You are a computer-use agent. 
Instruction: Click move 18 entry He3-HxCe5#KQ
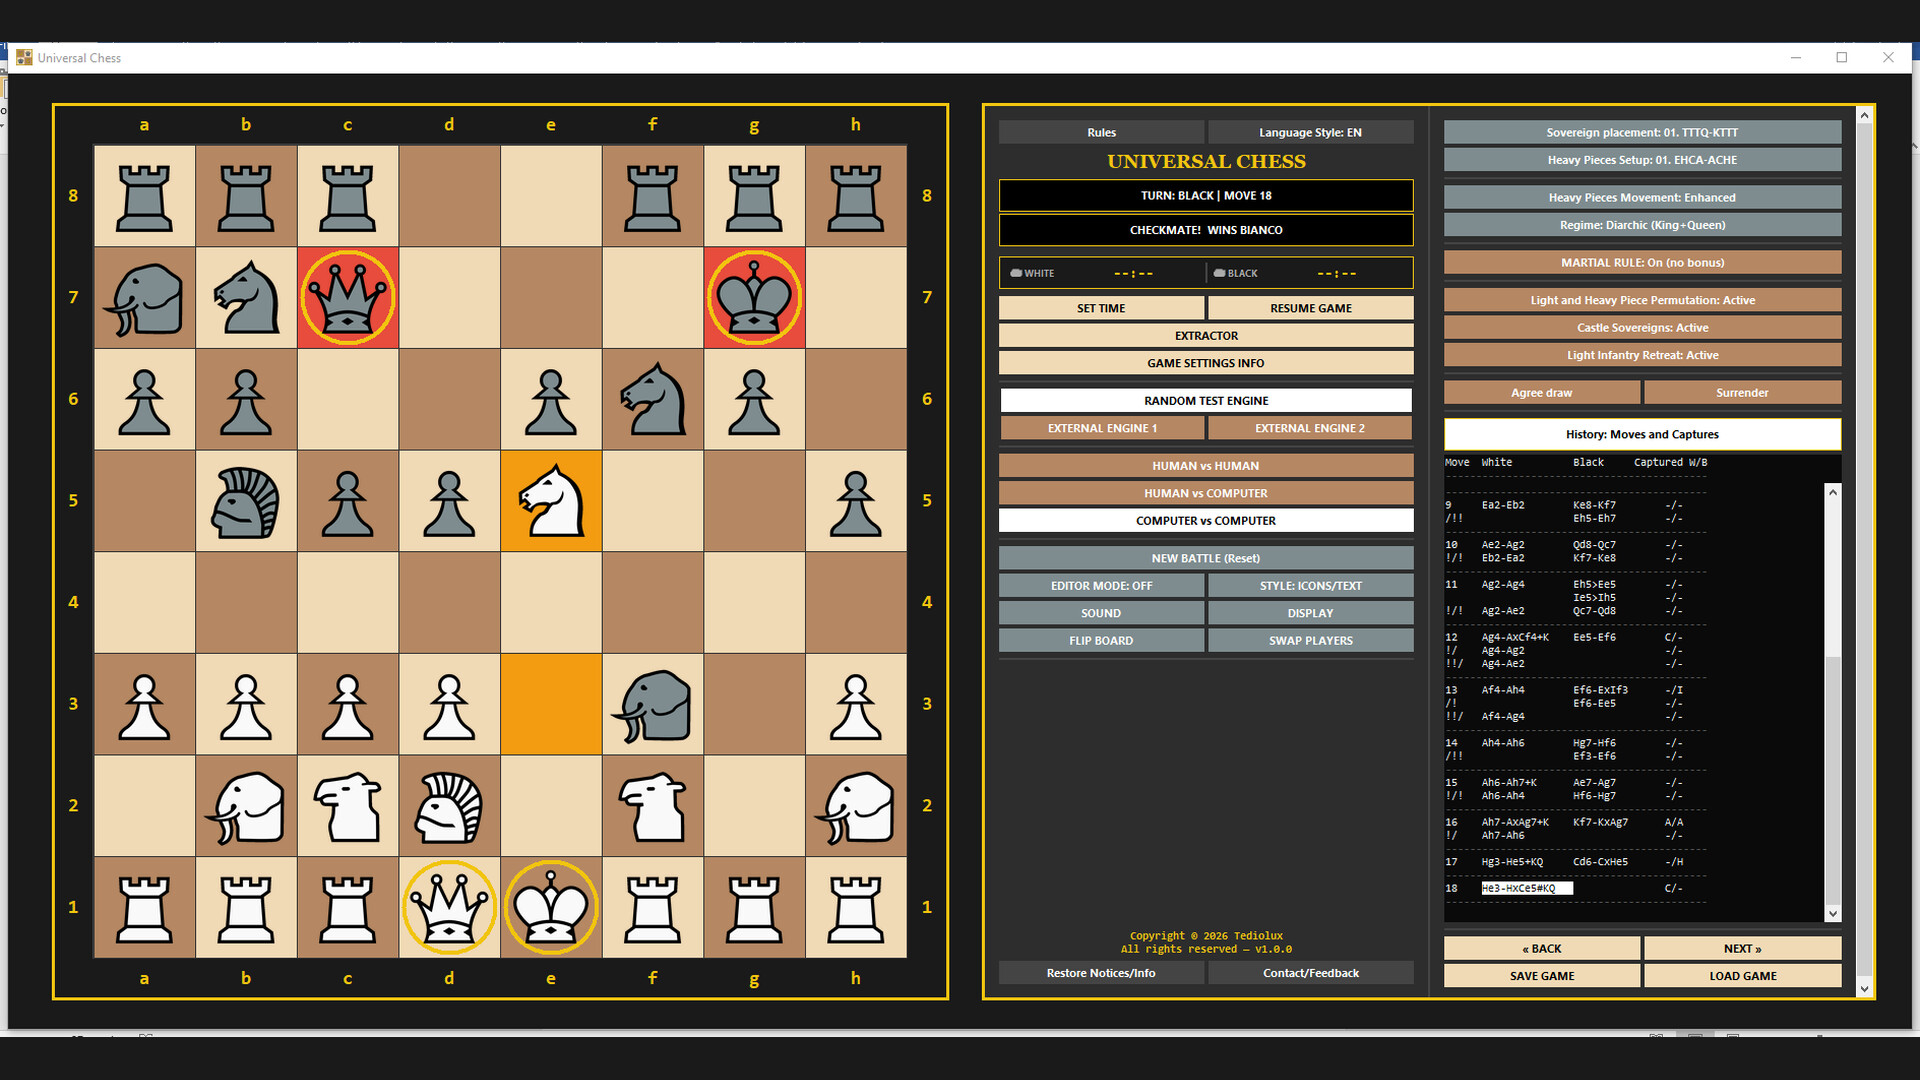click(x=1526, y=888)
